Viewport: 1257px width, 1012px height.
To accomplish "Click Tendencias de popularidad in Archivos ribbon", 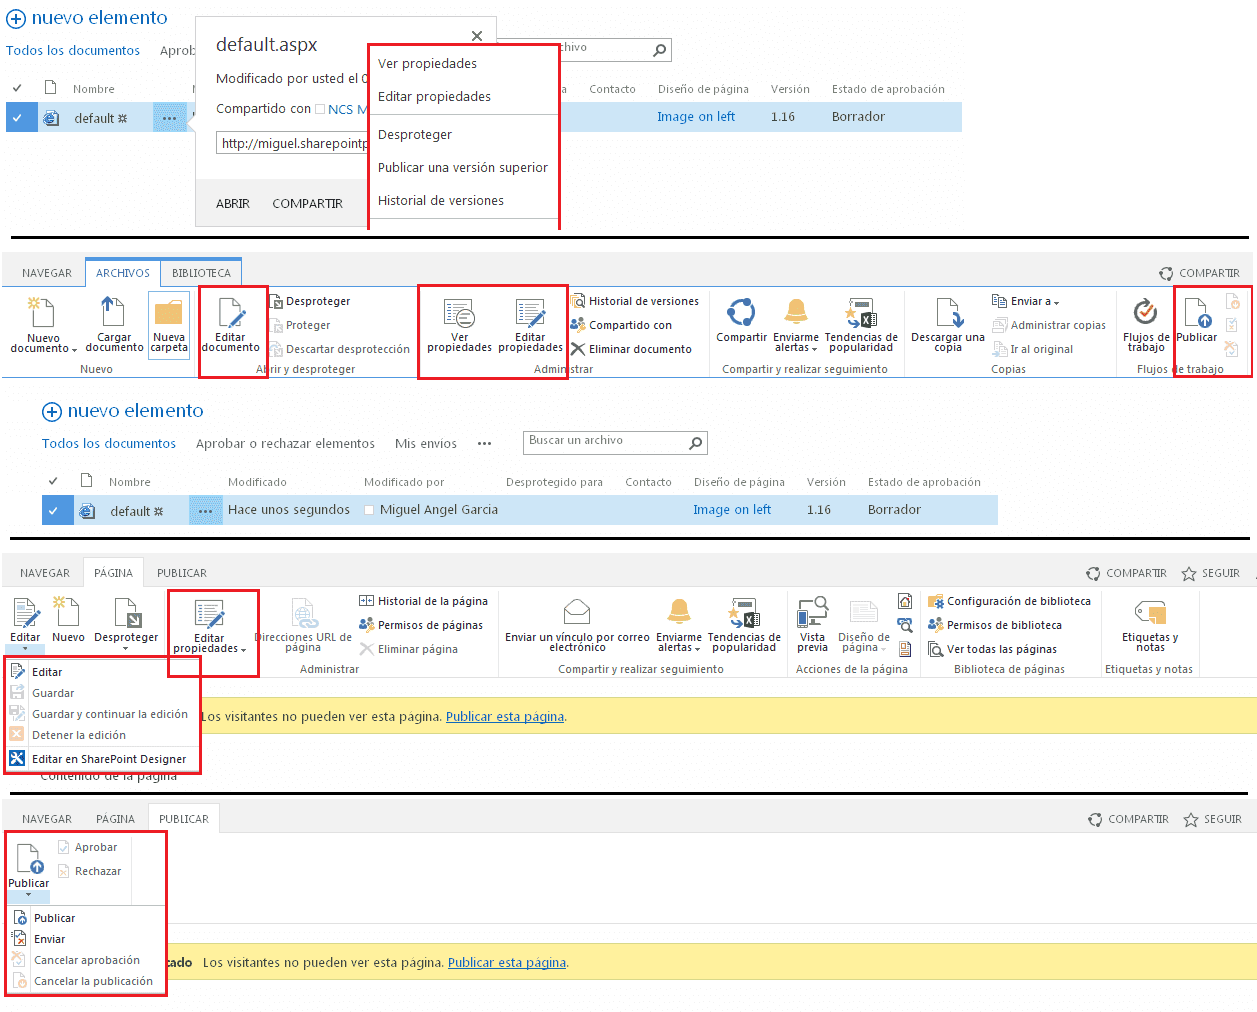I will coord(861,324).
